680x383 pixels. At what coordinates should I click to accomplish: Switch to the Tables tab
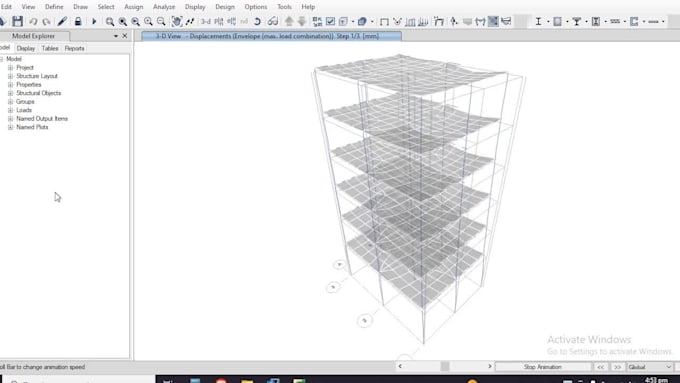pos(50,48)
